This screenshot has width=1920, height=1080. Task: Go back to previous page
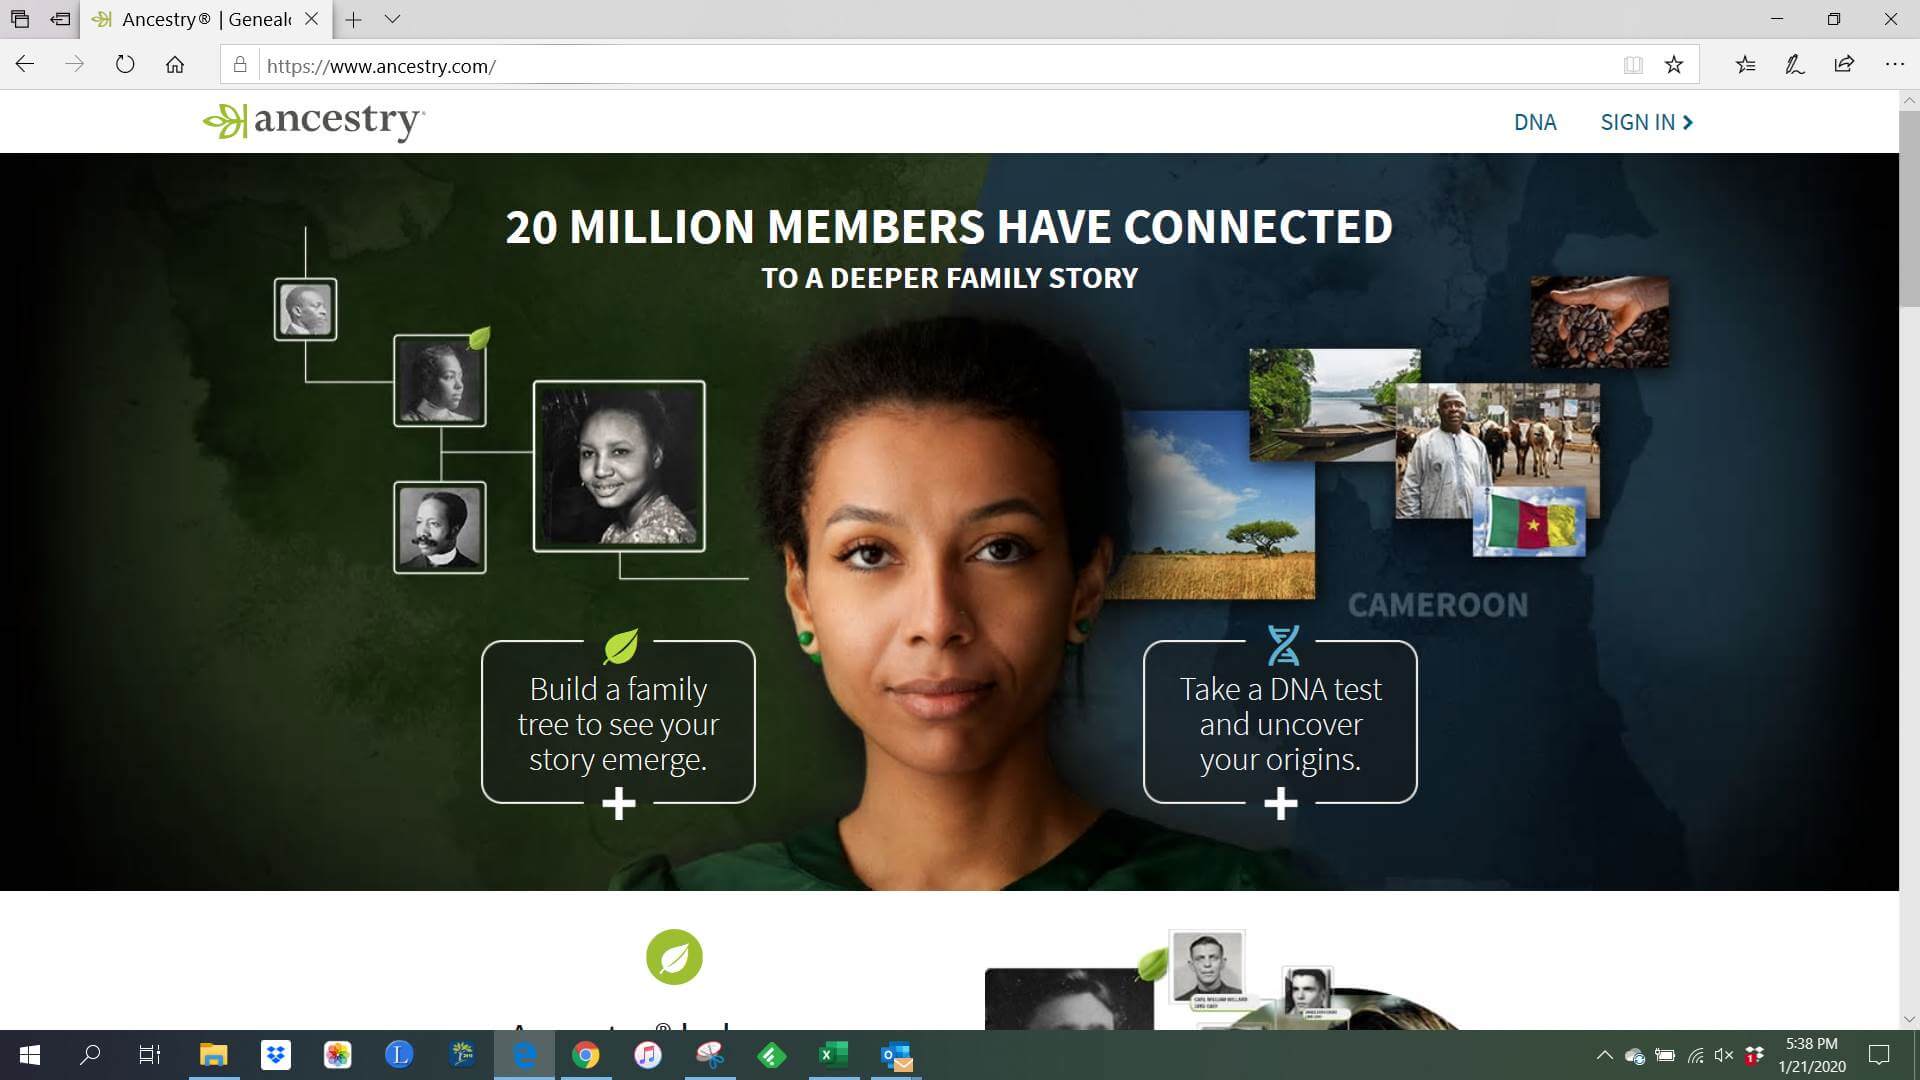tap(25, 65)
